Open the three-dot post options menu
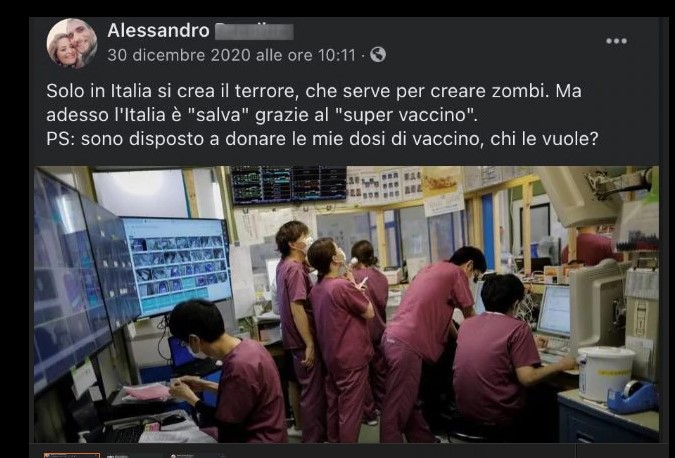Viewport: 675px width, 458px height. [616, 41]
